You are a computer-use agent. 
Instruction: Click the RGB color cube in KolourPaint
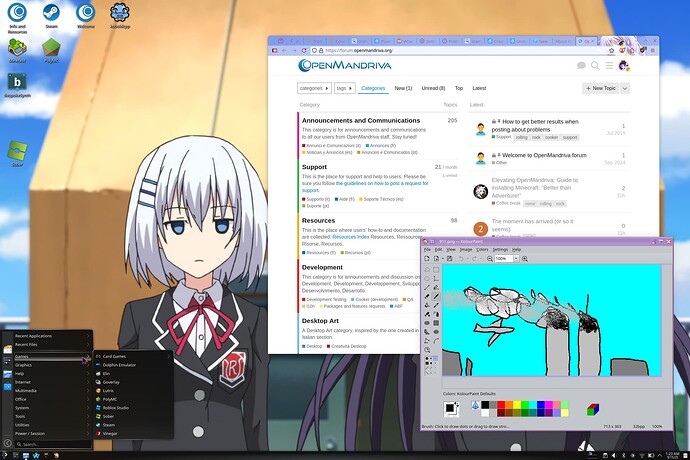point(593,409)
